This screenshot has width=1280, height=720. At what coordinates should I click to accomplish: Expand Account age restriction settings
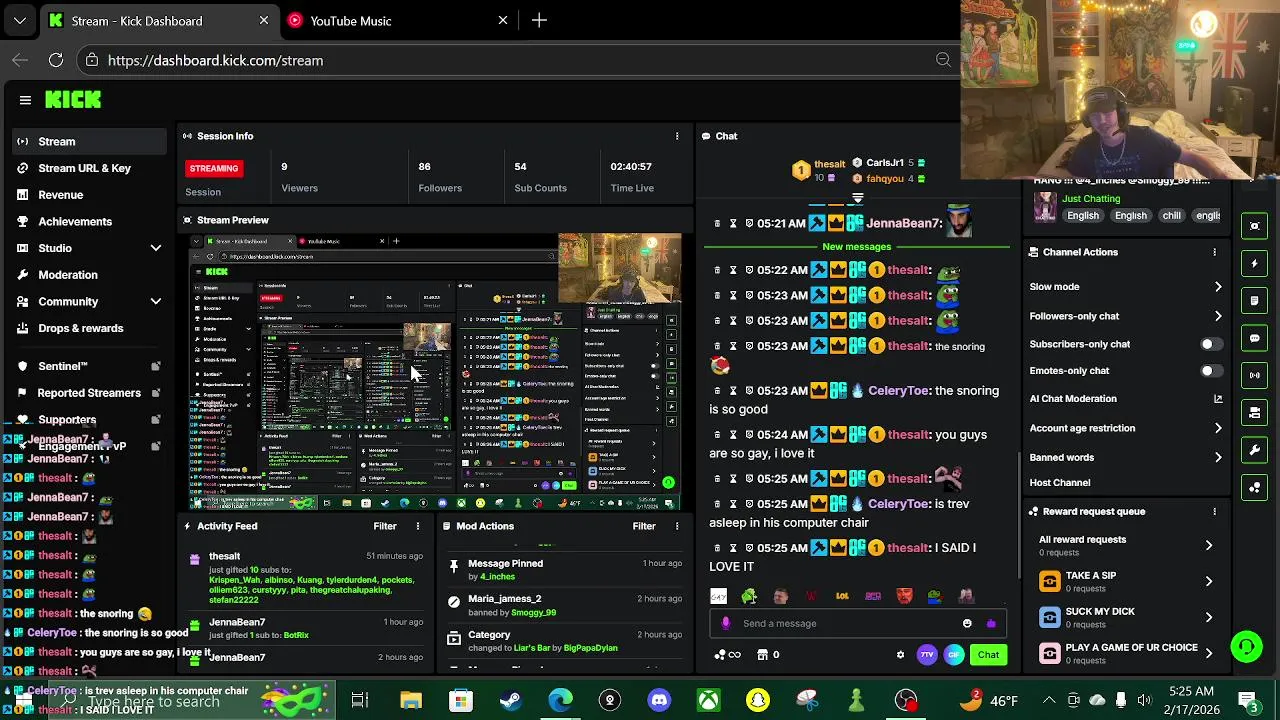pos(1218,428)
